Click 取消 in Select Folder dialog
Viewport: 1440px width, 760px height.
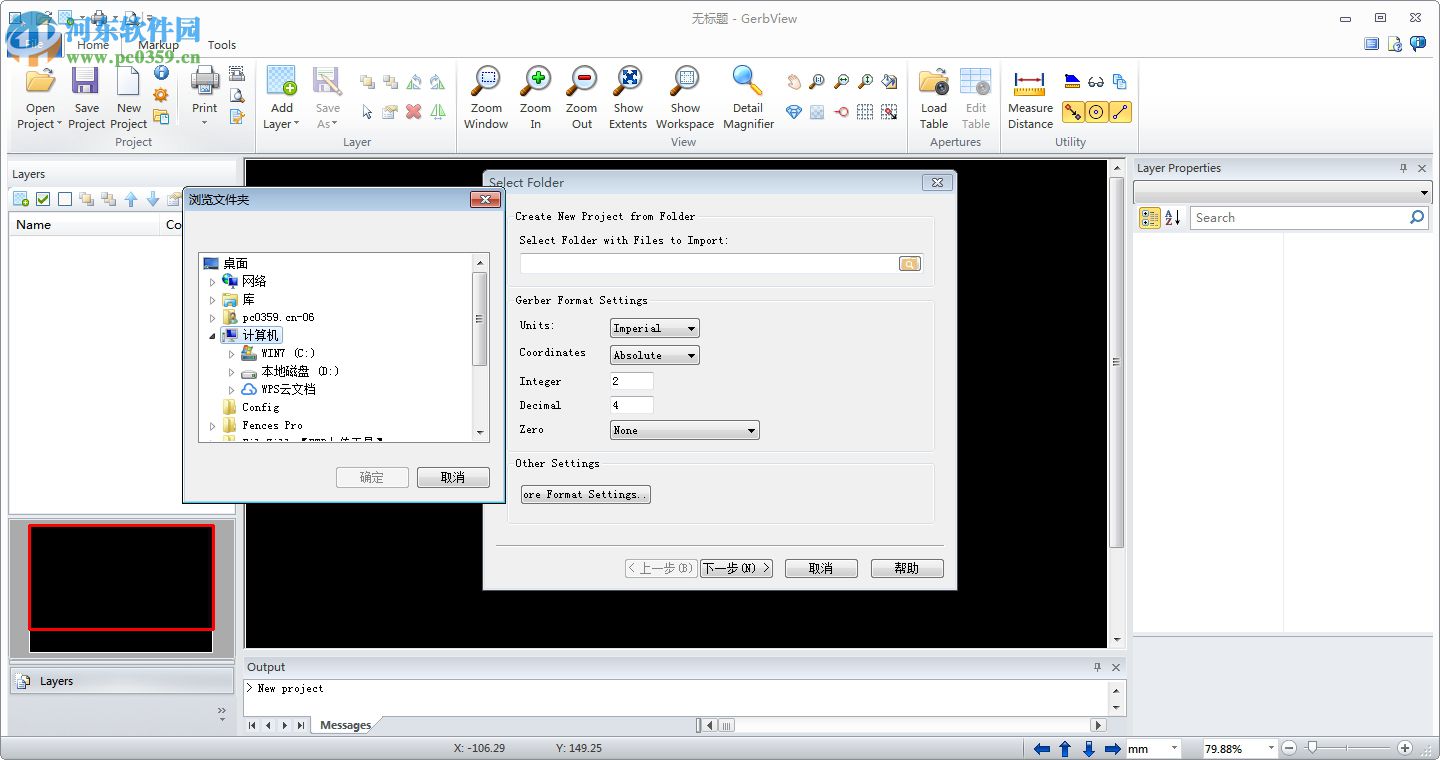click(x=821, y=568)
